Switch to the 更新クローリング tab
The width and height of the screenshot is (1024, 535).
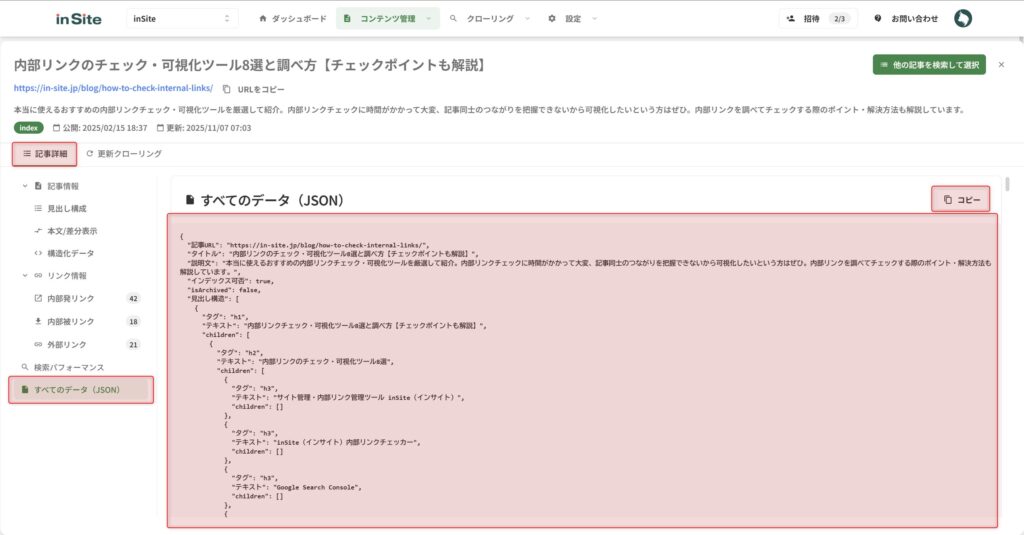(124, 154)
